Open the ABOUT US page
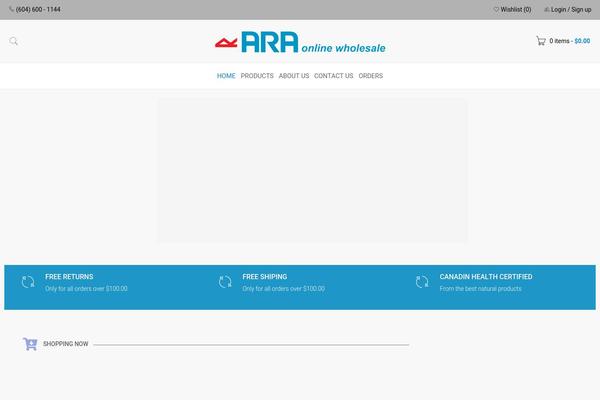Image resolution: width=600 pixels, height=400 pixels. click(x=293, y=76)
